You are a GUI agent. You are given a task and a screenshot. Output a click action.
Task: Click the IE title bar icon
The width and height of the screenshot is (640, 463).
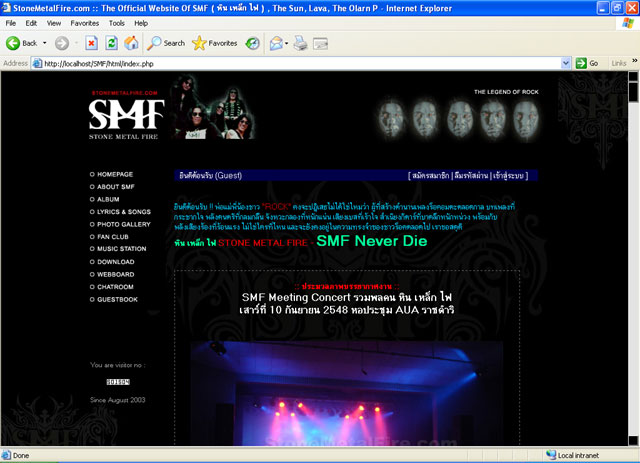point(6,8)
